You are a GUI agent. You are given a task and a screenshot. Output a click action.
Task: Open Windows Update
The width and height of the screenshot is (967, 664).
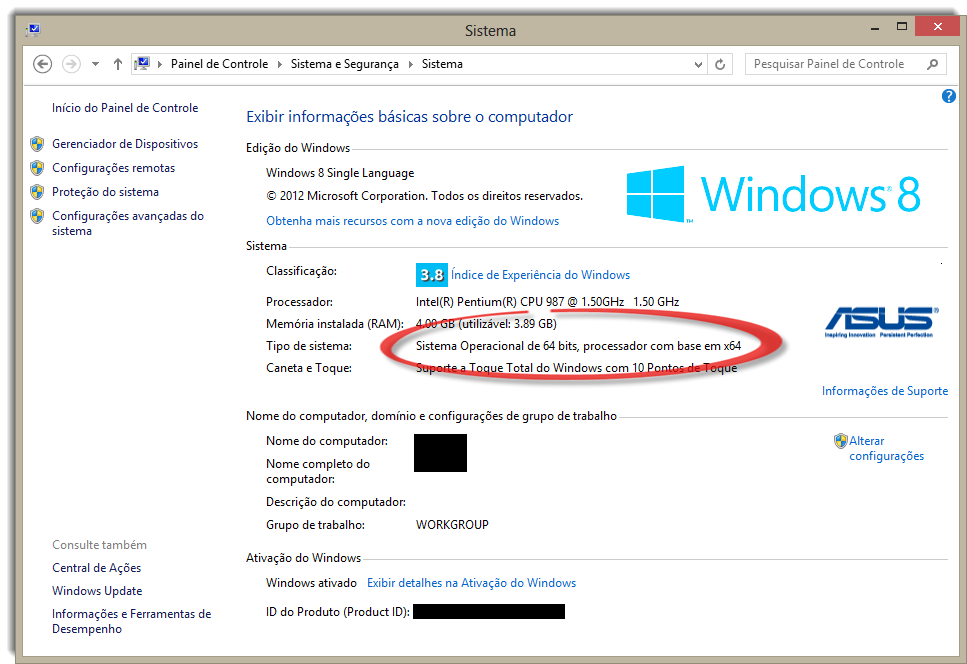click(x=97, y=591)
